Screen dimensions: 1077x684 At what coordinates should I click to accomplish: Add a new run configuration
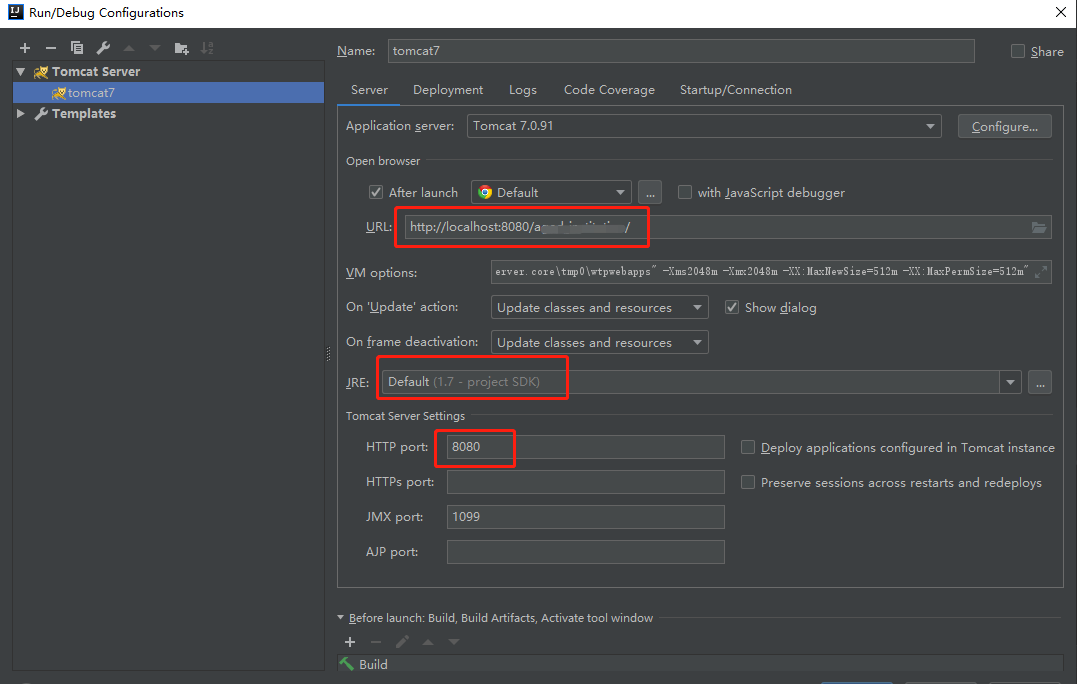coord(25,47)
